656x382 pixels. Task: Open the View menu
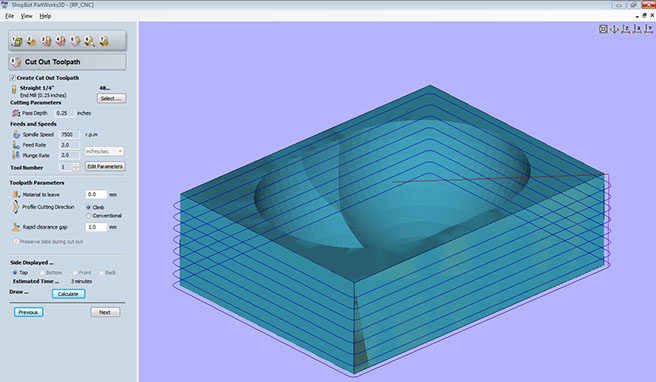click(x=26, y=16)
